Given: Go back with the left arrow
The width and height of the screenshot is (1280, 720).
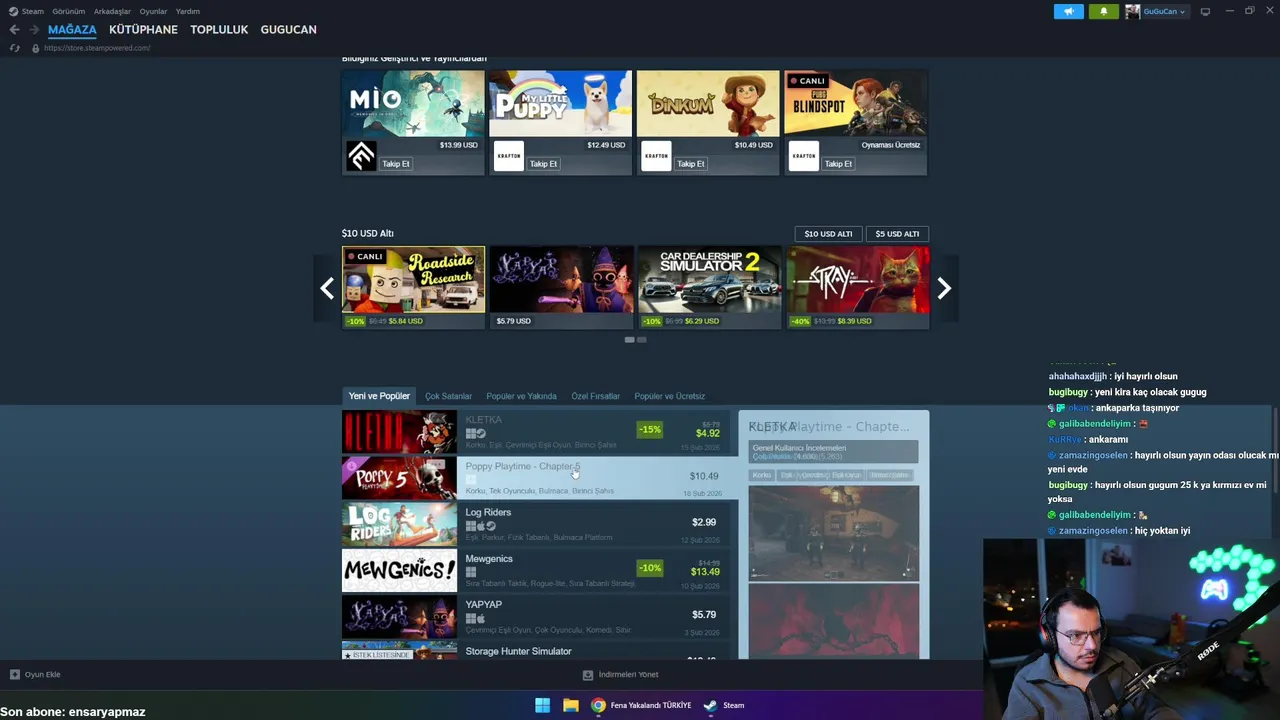Looking at the screenshot, I should coord(14,30).
